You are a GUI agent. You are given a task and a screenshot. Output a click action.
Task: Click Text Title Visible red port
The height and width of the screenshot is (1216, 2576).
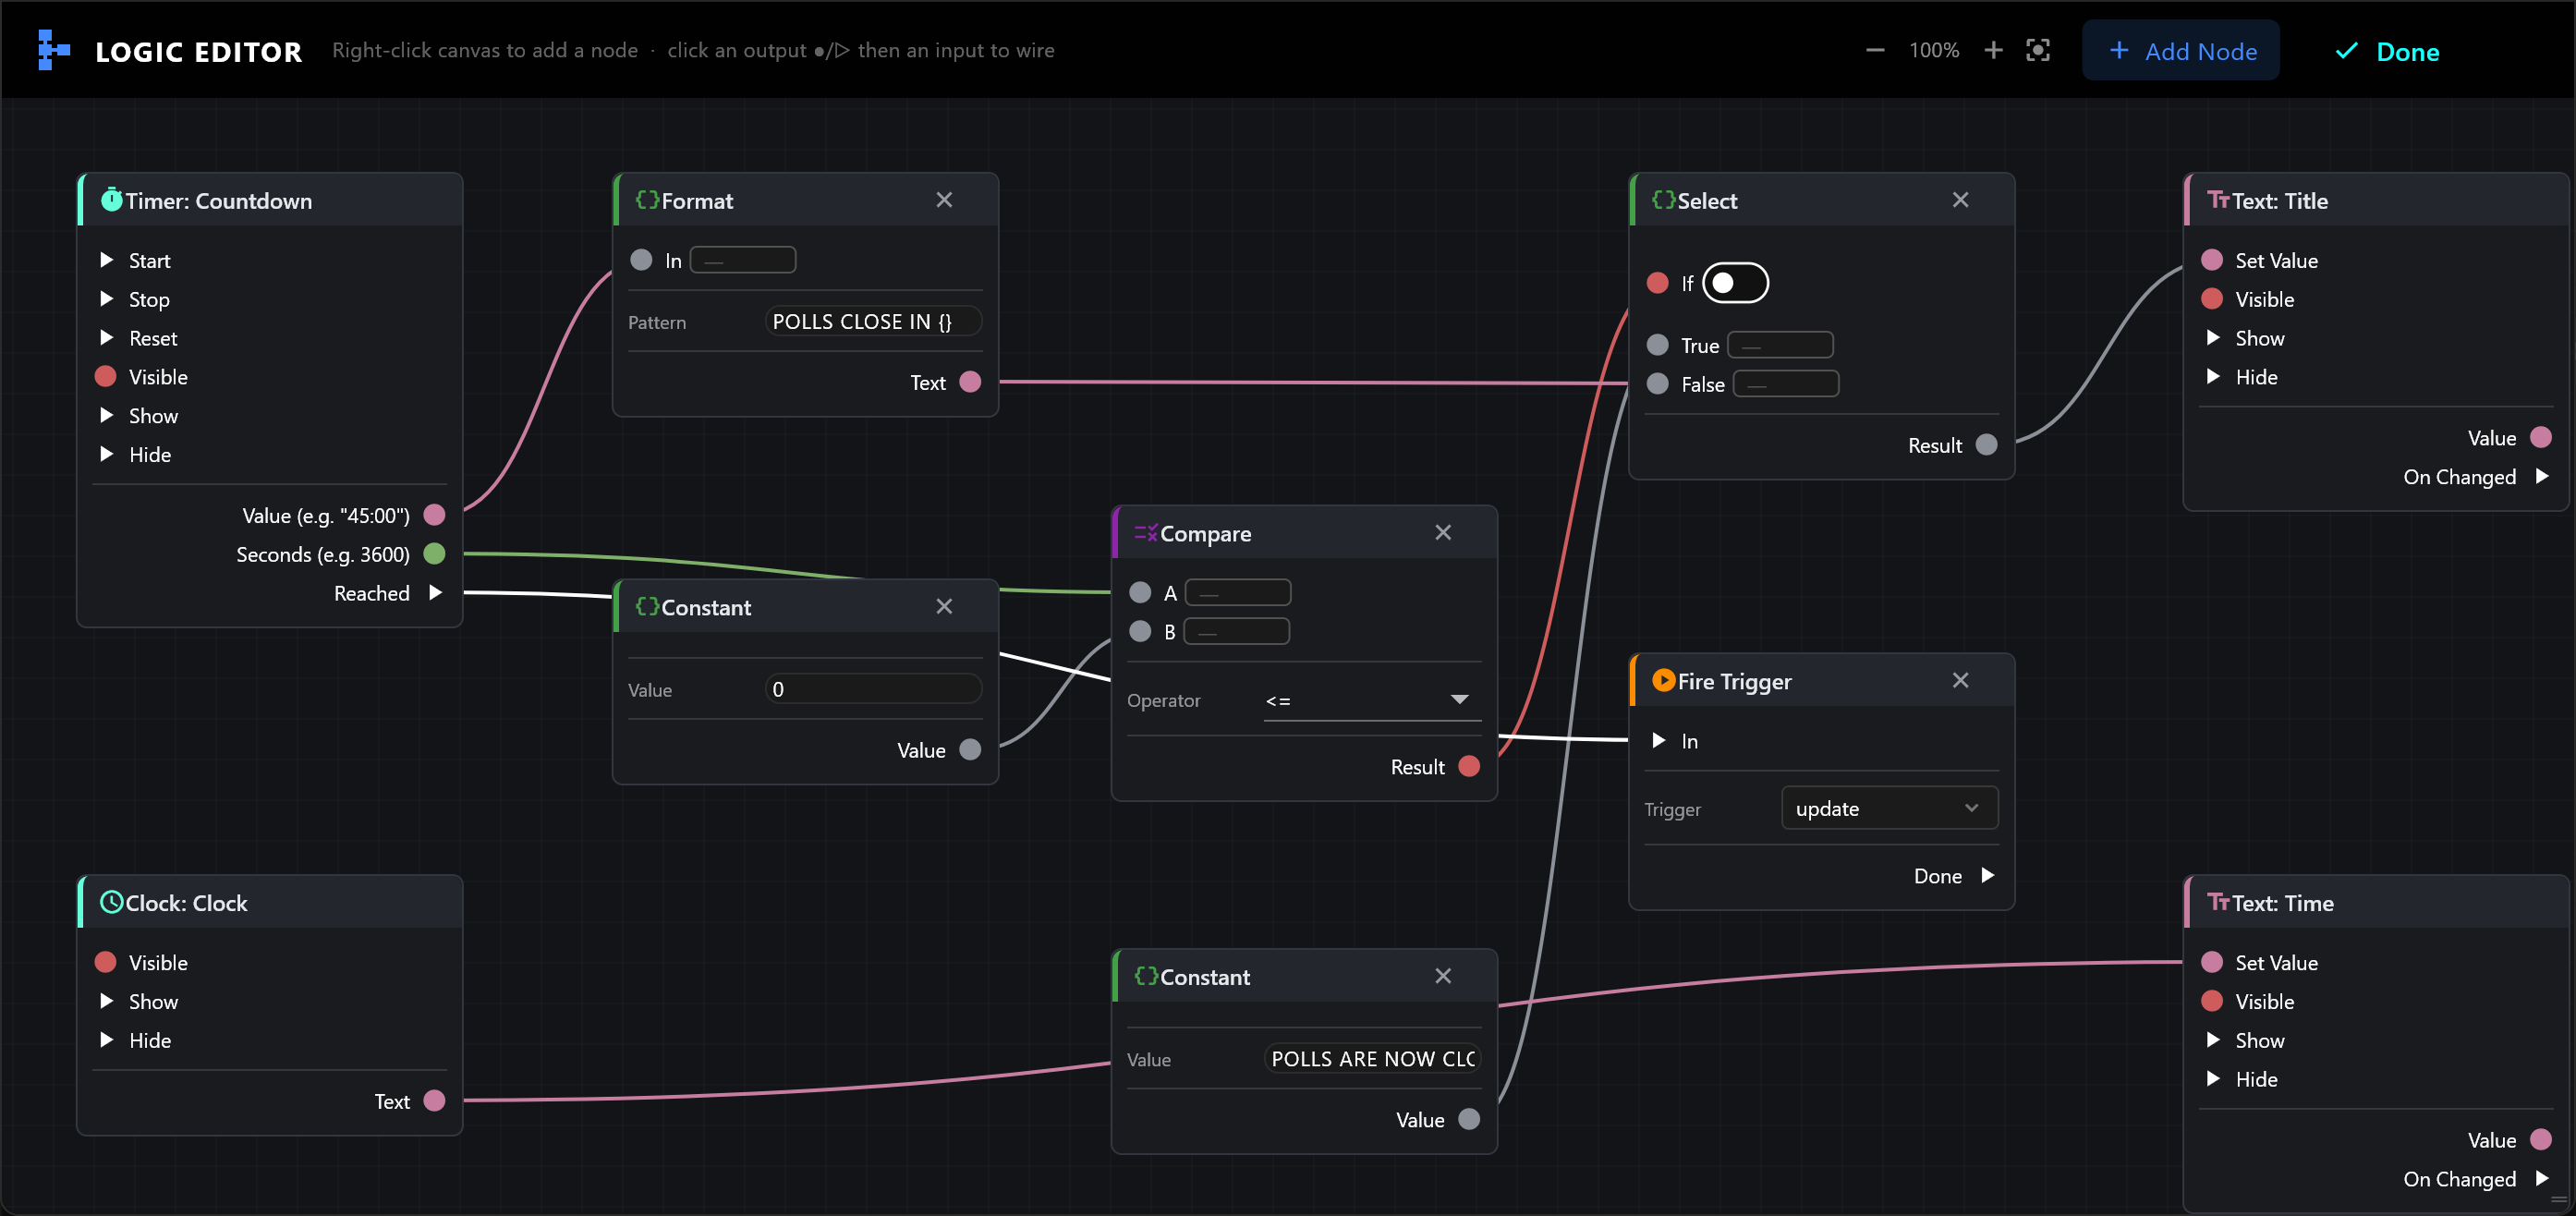pyautogui.click(x=2212, y=299)
